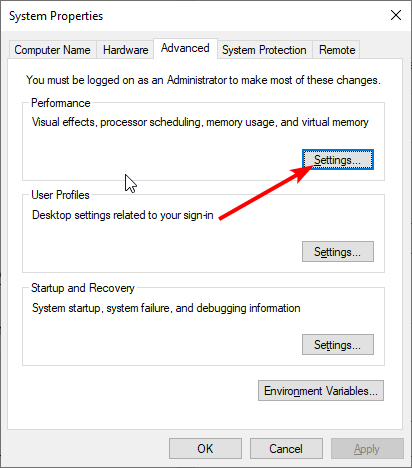Click the User Profiles group label
The width and height of the screenshot is (412, 468).
(x=60, y=195)
